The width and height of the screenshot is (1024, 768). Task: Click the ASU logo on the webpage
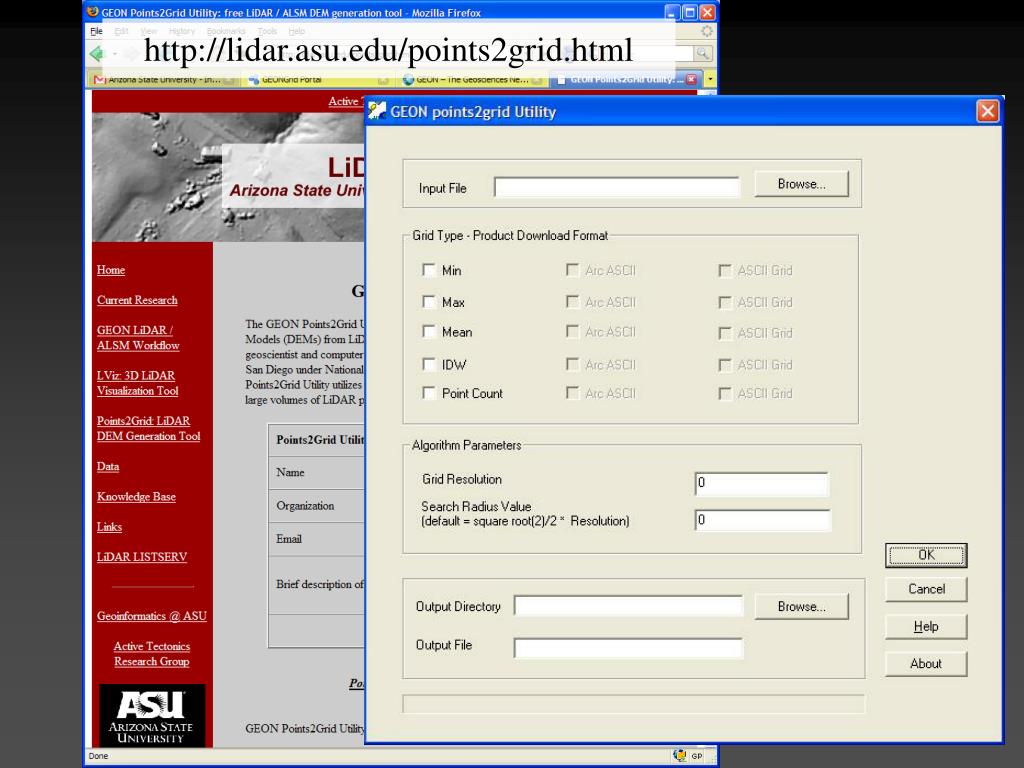(152, 716)
